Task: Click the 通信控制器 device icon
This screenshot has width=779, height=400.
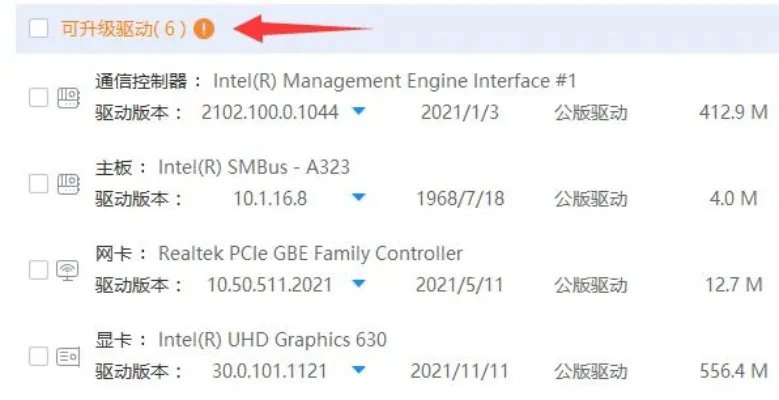Action: pyautogui.click(x=68, y=97)
